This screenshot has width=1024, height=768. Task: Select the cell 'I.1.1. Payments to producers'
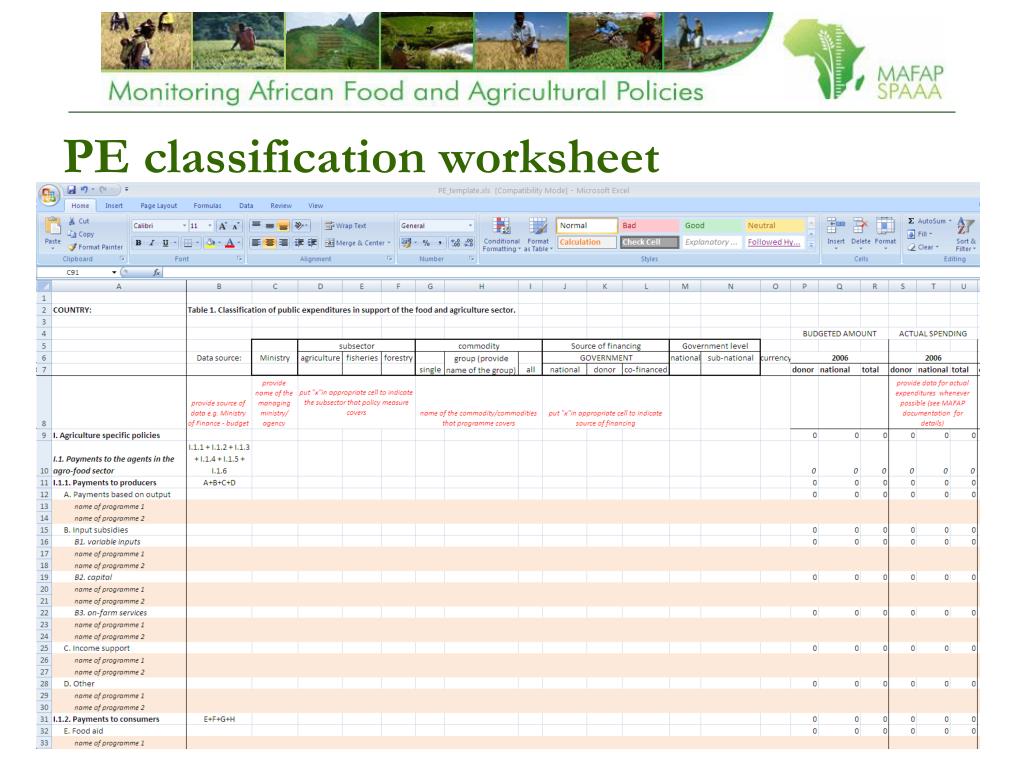[119, 483]
